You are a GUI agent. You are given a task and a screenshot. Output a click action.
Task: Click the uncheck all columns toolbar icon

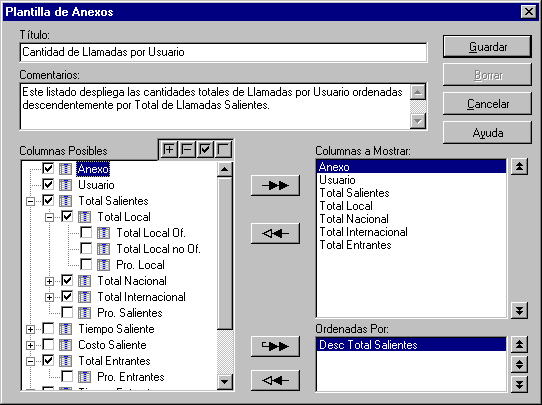[223, 150]
